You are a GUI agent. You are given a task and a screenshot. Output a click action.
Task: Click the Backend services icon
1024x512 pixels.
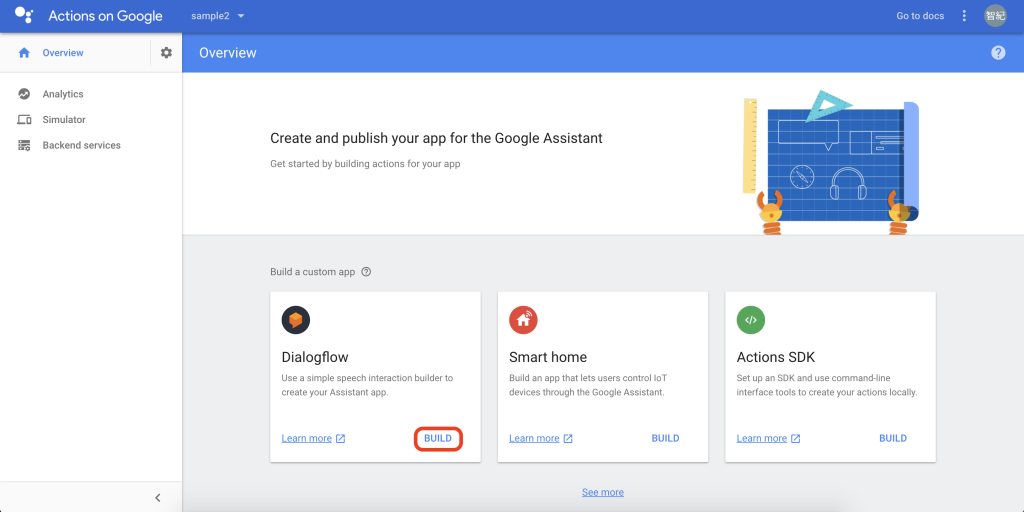pos(24,145)
